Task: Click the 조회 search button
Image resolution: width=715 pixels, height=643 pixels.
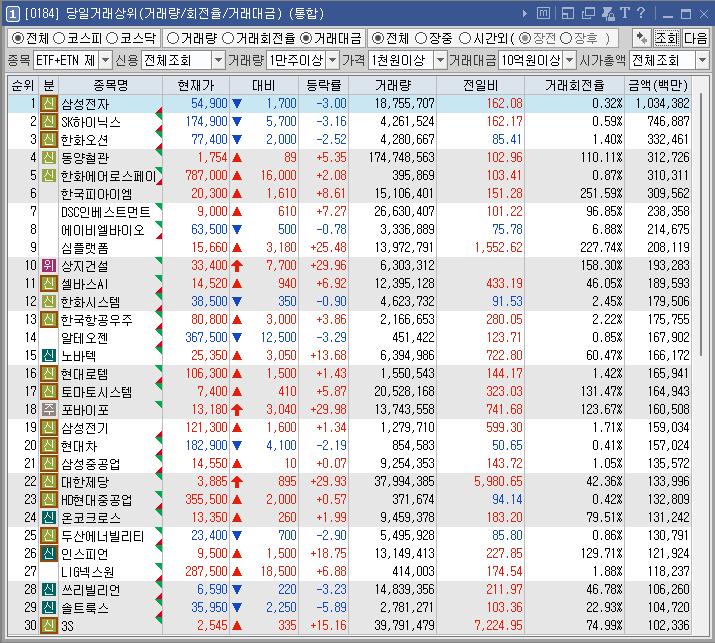Action: pyautogui.click(x=667, y=38)
